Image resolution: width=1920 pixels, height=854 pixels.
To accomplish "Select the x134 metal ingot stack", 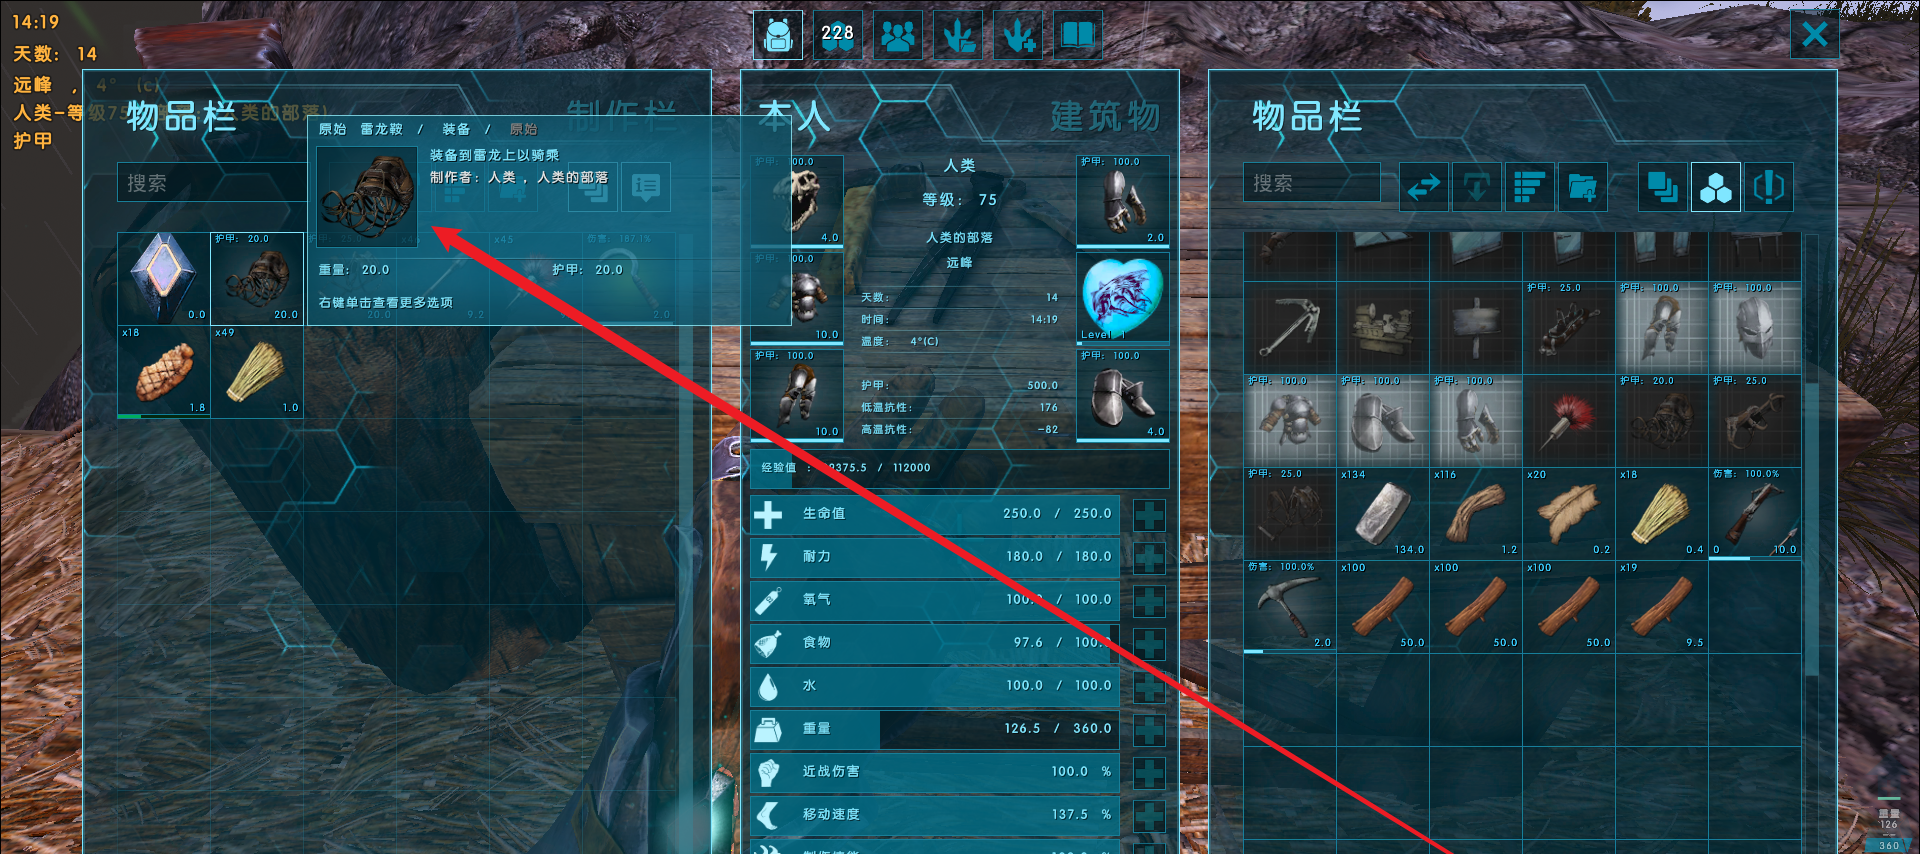I will coord(1383,513).
